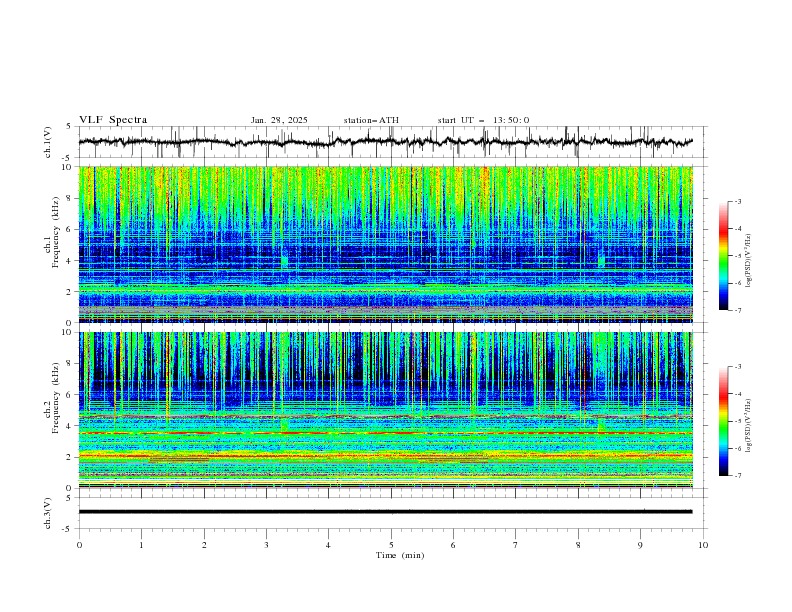792x612 pixels.
Task: Click inside the ch.2 spectrogram panel
Action: click(x=385, y=410)
